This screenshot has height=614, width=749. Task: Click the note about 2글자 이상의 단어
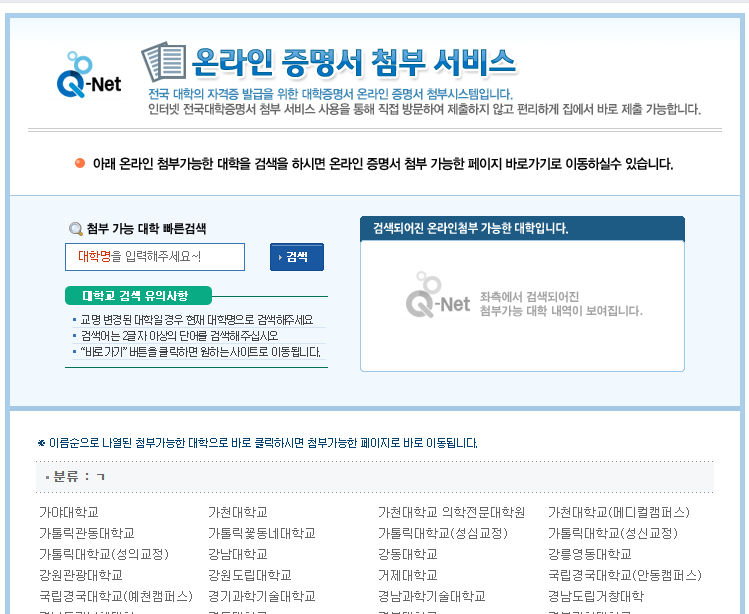pos(179,336)
